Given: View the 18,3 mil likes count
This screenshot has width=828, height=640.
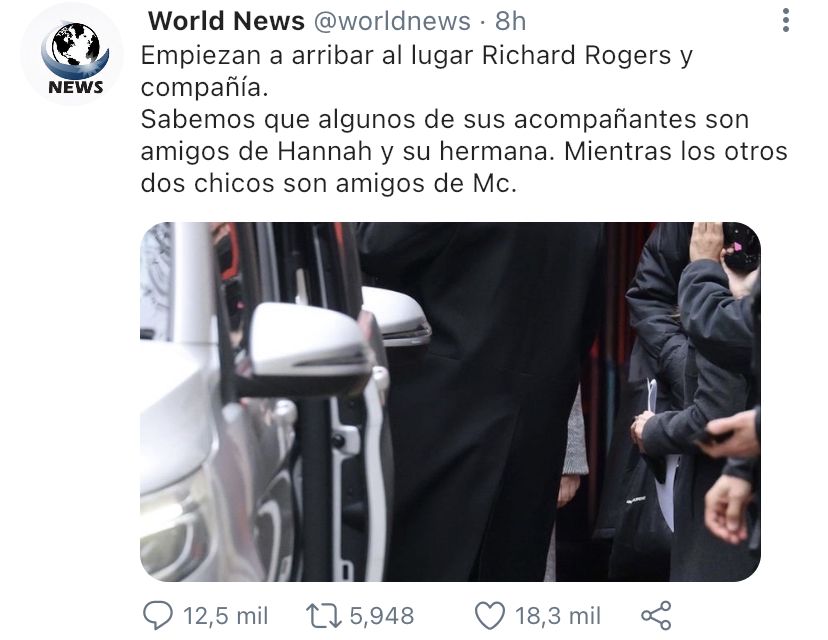Looking at the screenshot, I should click(558, 616).
